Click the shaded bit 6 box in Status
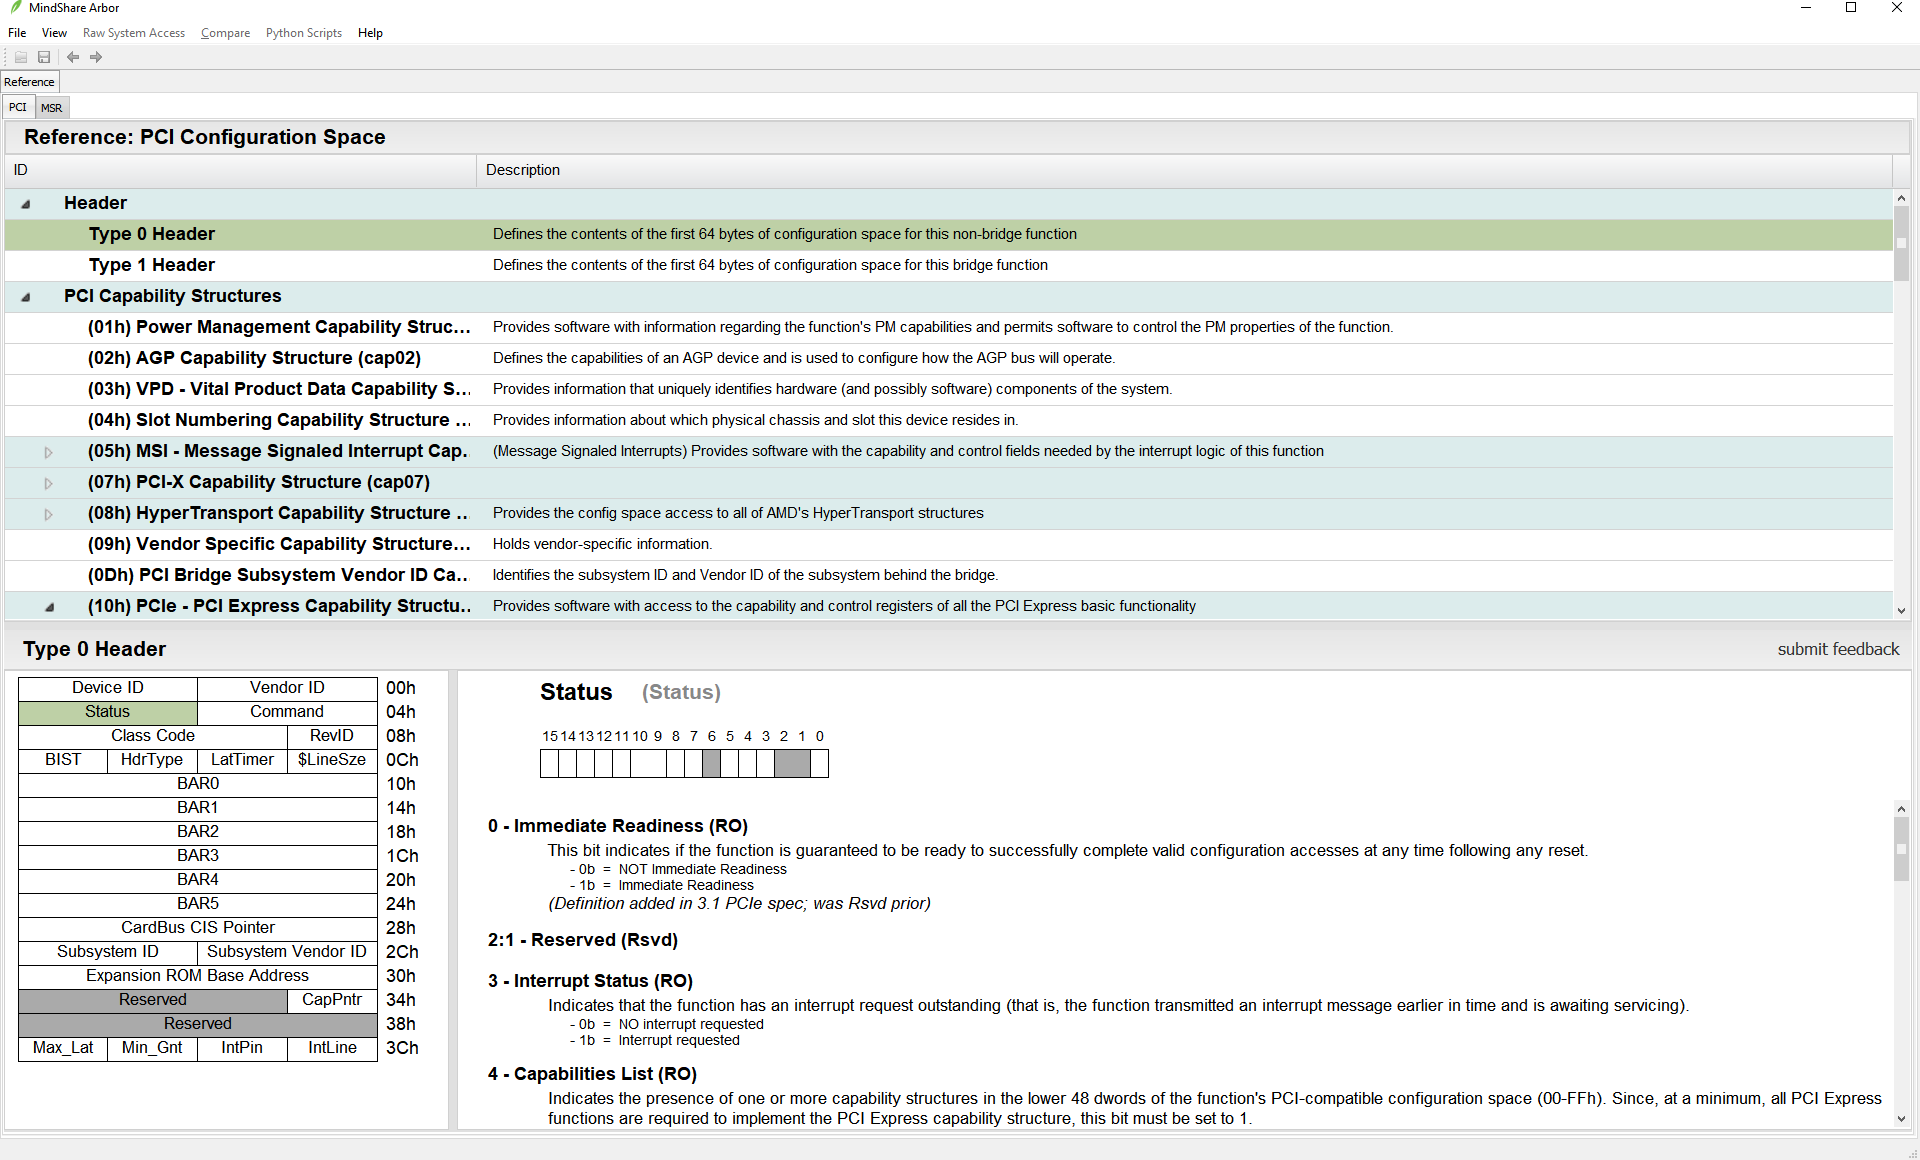 pos(711,764)
